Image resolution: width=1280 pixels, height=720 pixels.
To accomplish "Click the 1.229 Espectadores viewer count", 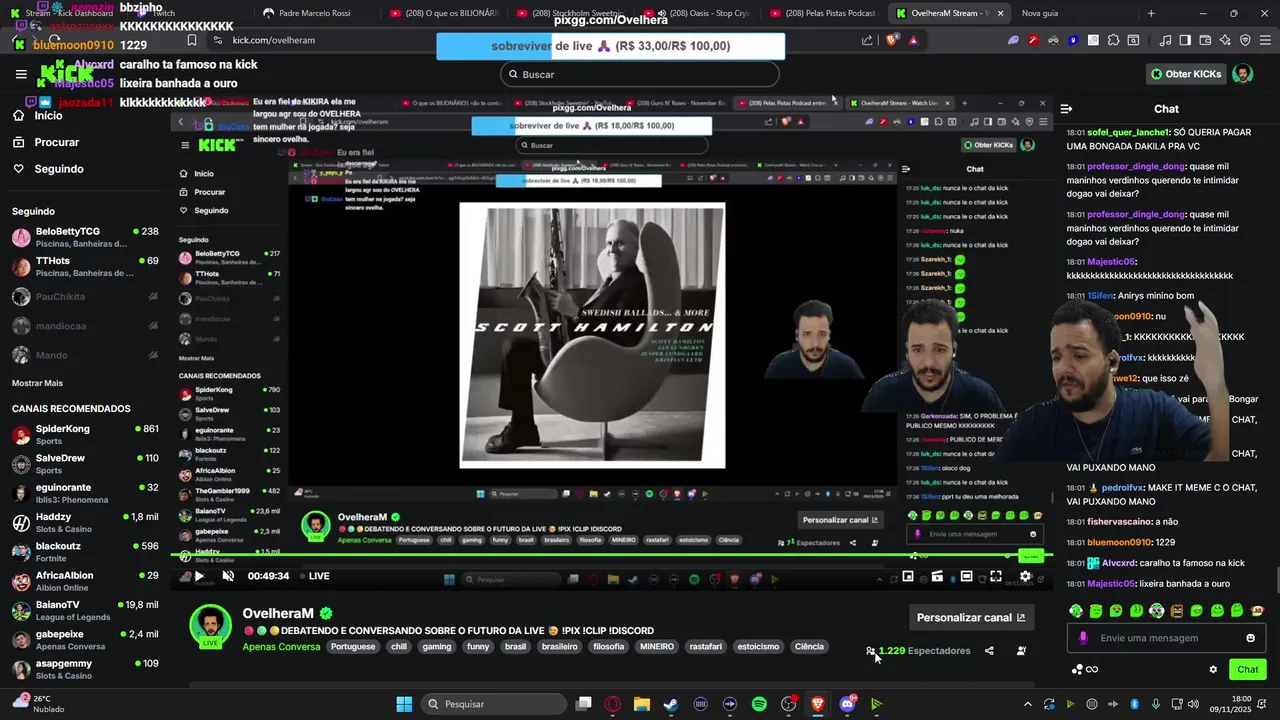I will pyautogui.click(x=918, y=651).
